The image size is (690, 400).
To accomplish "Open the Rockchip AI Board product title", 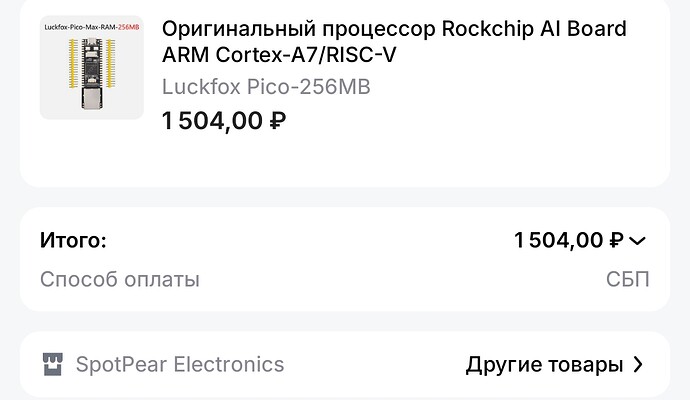I will click(394, 41).
